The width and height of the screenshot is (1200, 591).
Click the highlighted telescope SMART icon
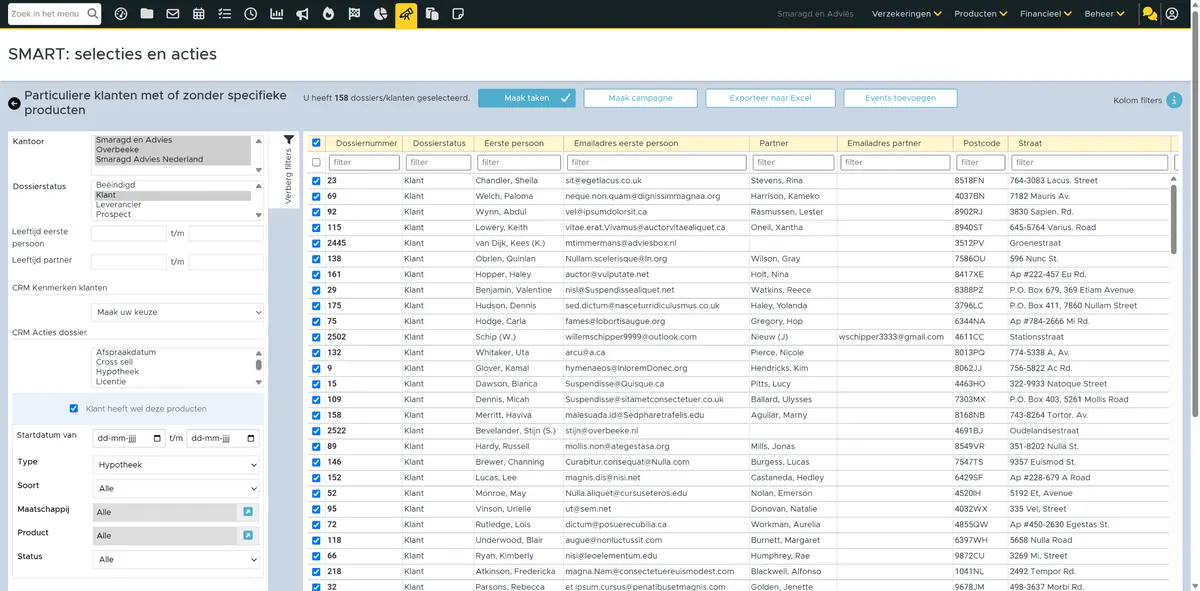pos(406,14)
